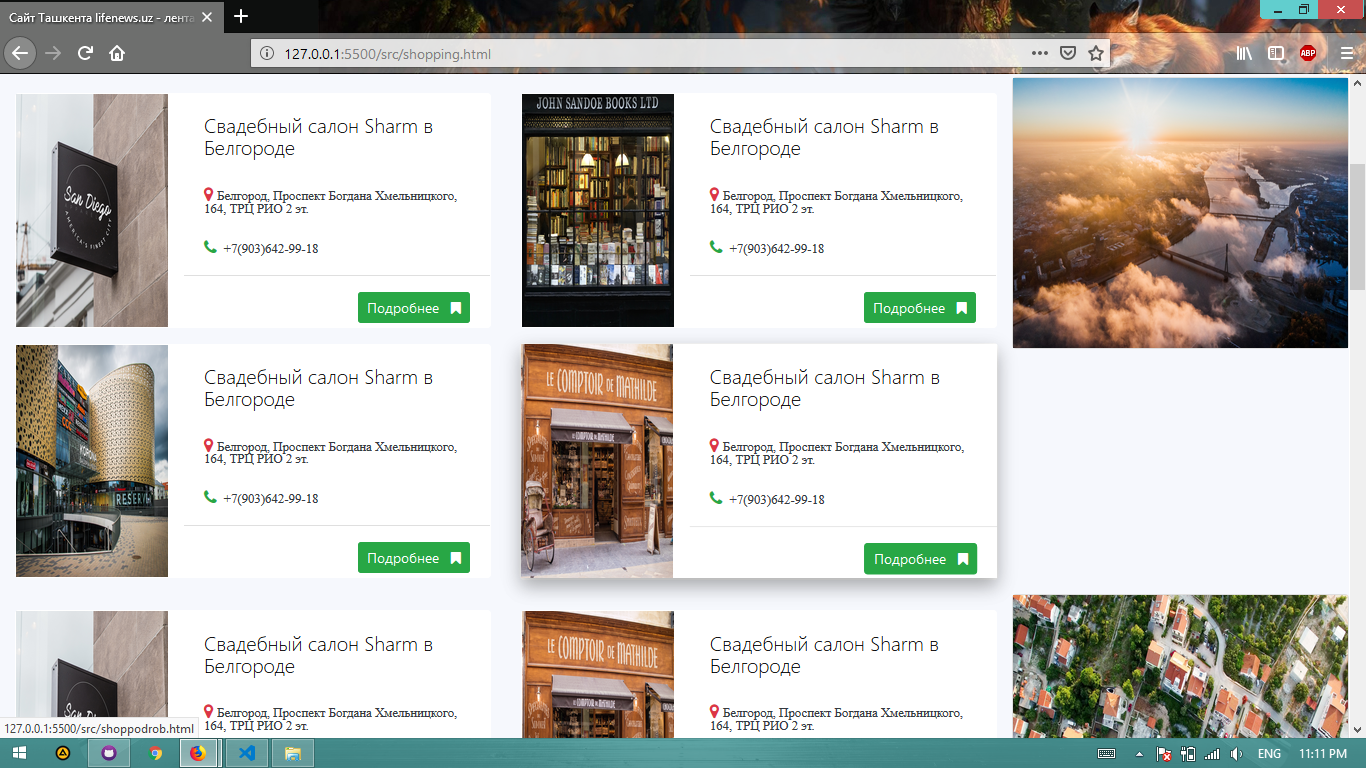Show site information icon in address bar

click(x=267, y=54)
